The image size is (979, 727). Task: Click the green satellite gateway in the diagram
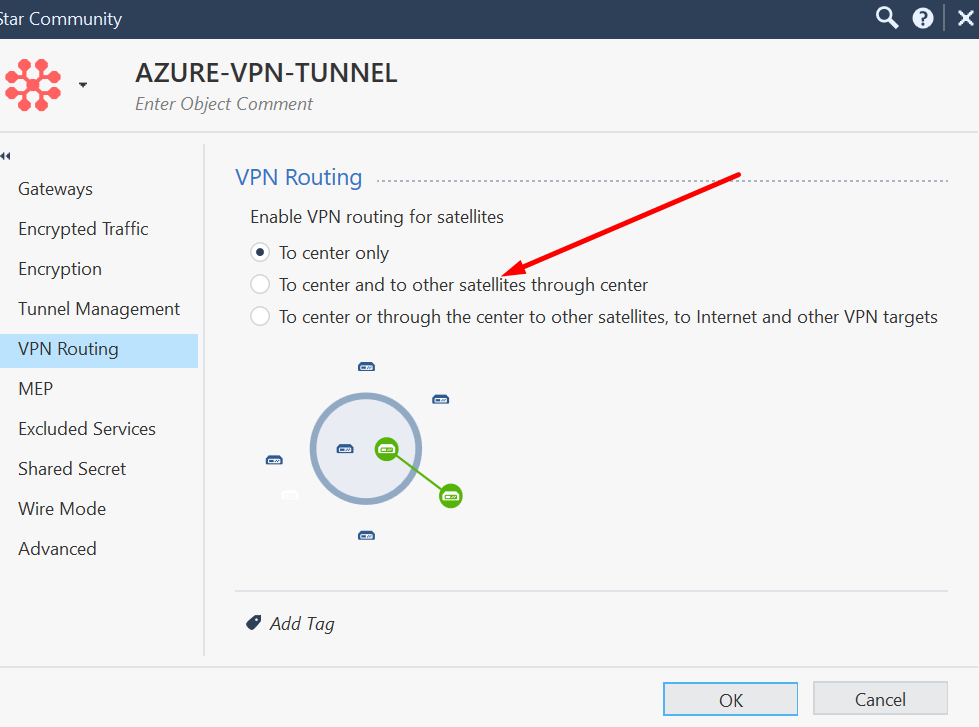click(x=450, y=495)
